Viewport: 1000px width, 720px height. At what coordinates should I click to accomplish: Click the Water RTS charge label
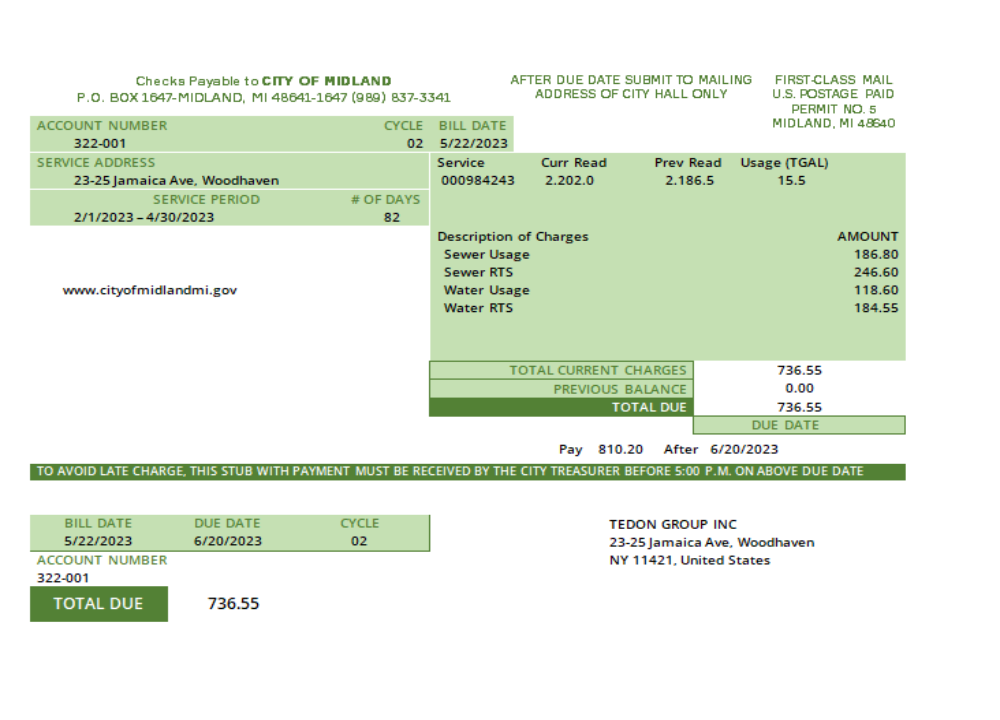click(478, 308)
